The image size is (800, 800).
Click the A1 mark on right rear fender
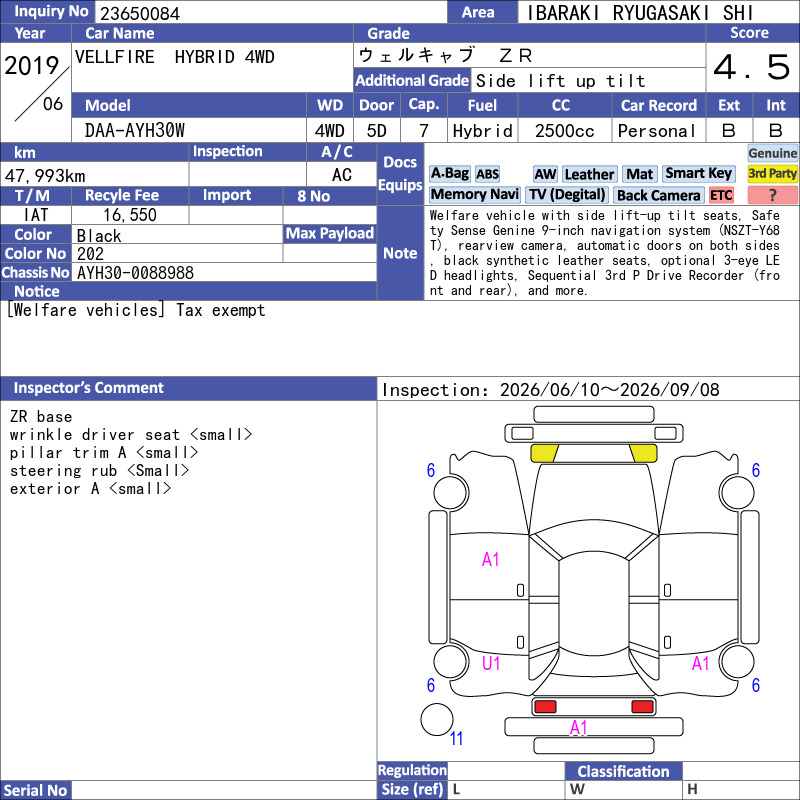click(701, 663)
